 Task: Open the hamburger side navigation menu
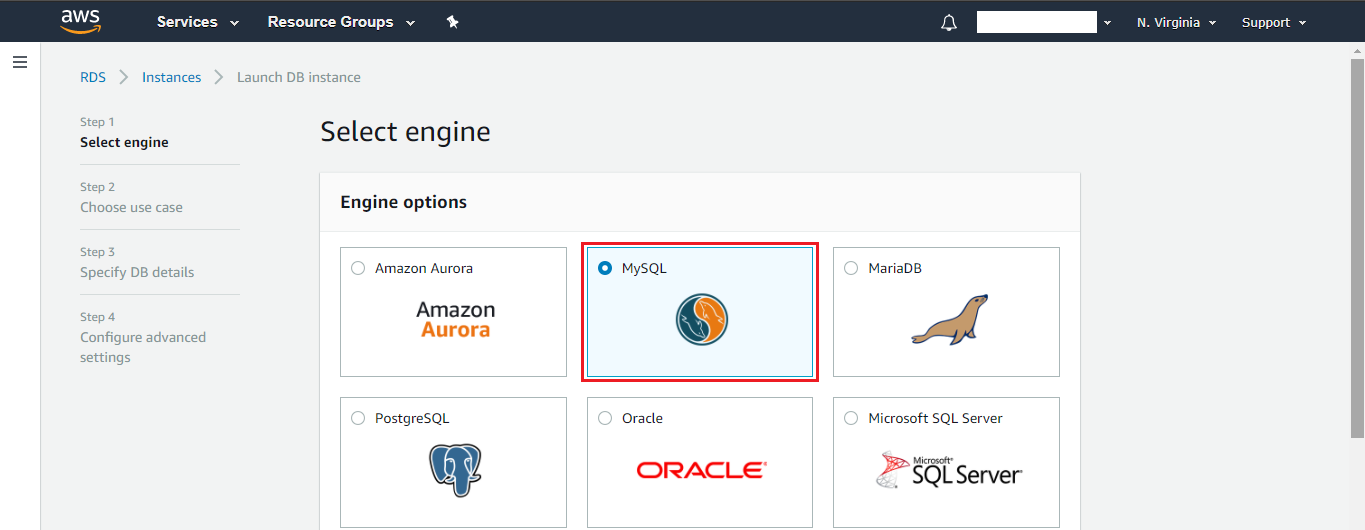20,62
